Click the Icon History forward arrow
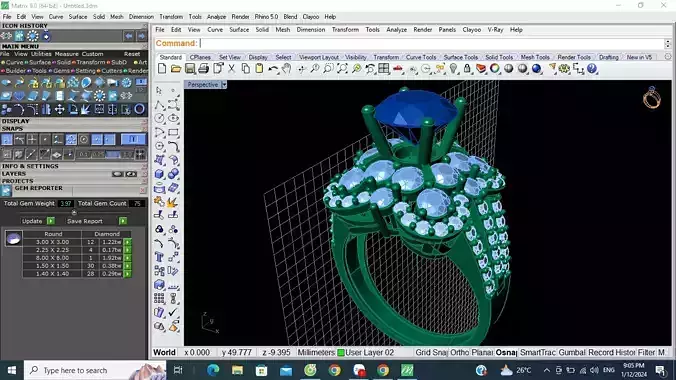The height and width of the screenshot is (380, 676). [x=141, y=36]
